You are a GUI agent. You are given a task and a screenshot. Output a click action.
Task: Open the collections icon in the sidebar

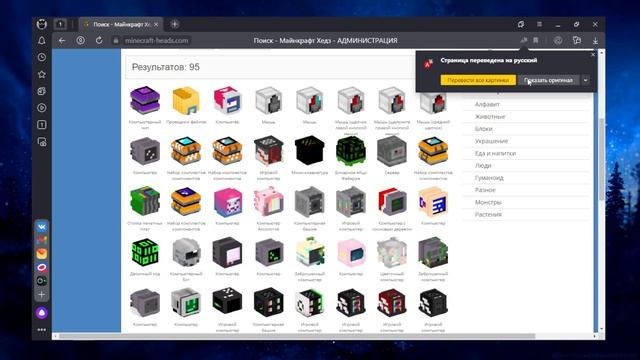tap(42, 91)
